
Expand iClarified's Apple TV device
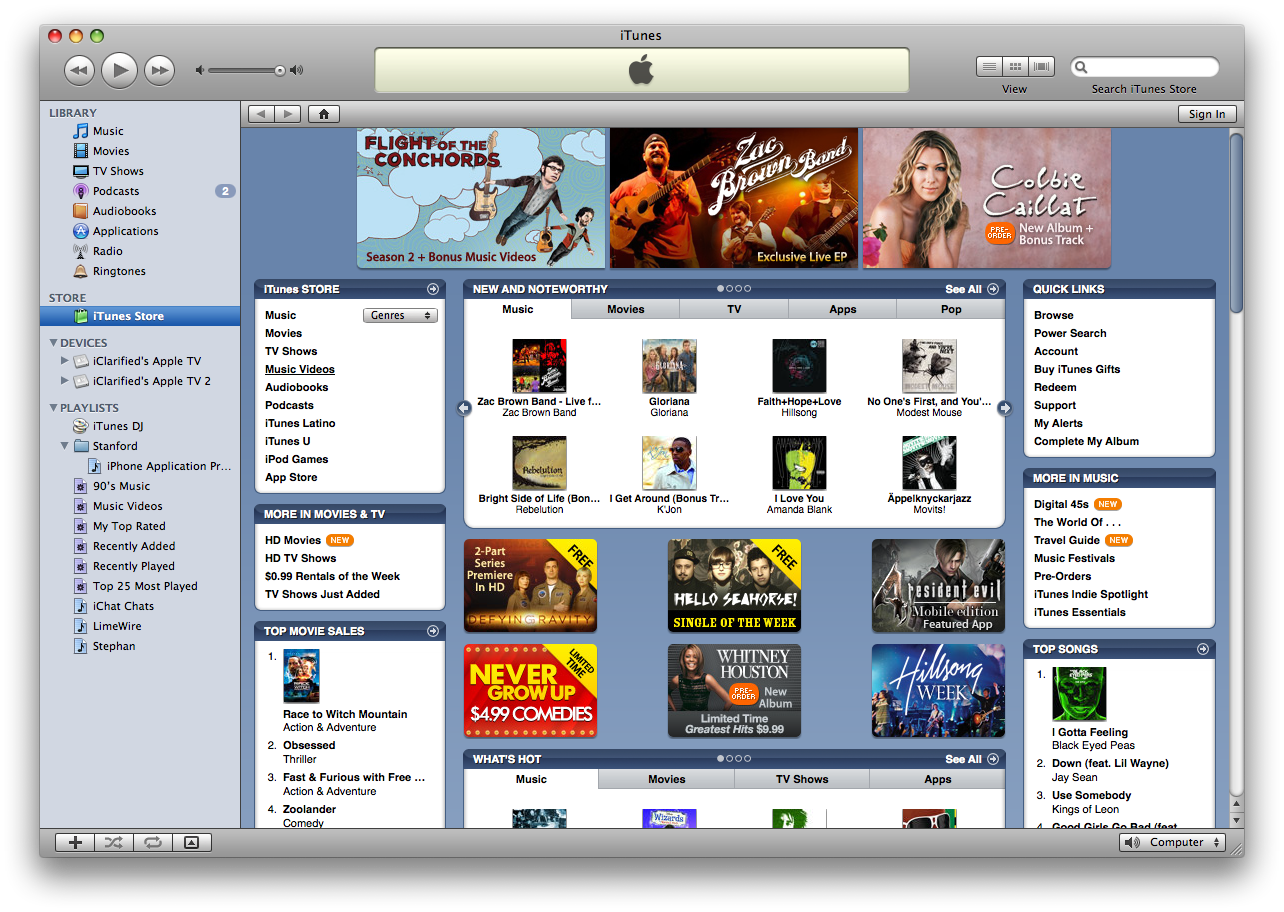coord(65,361)
